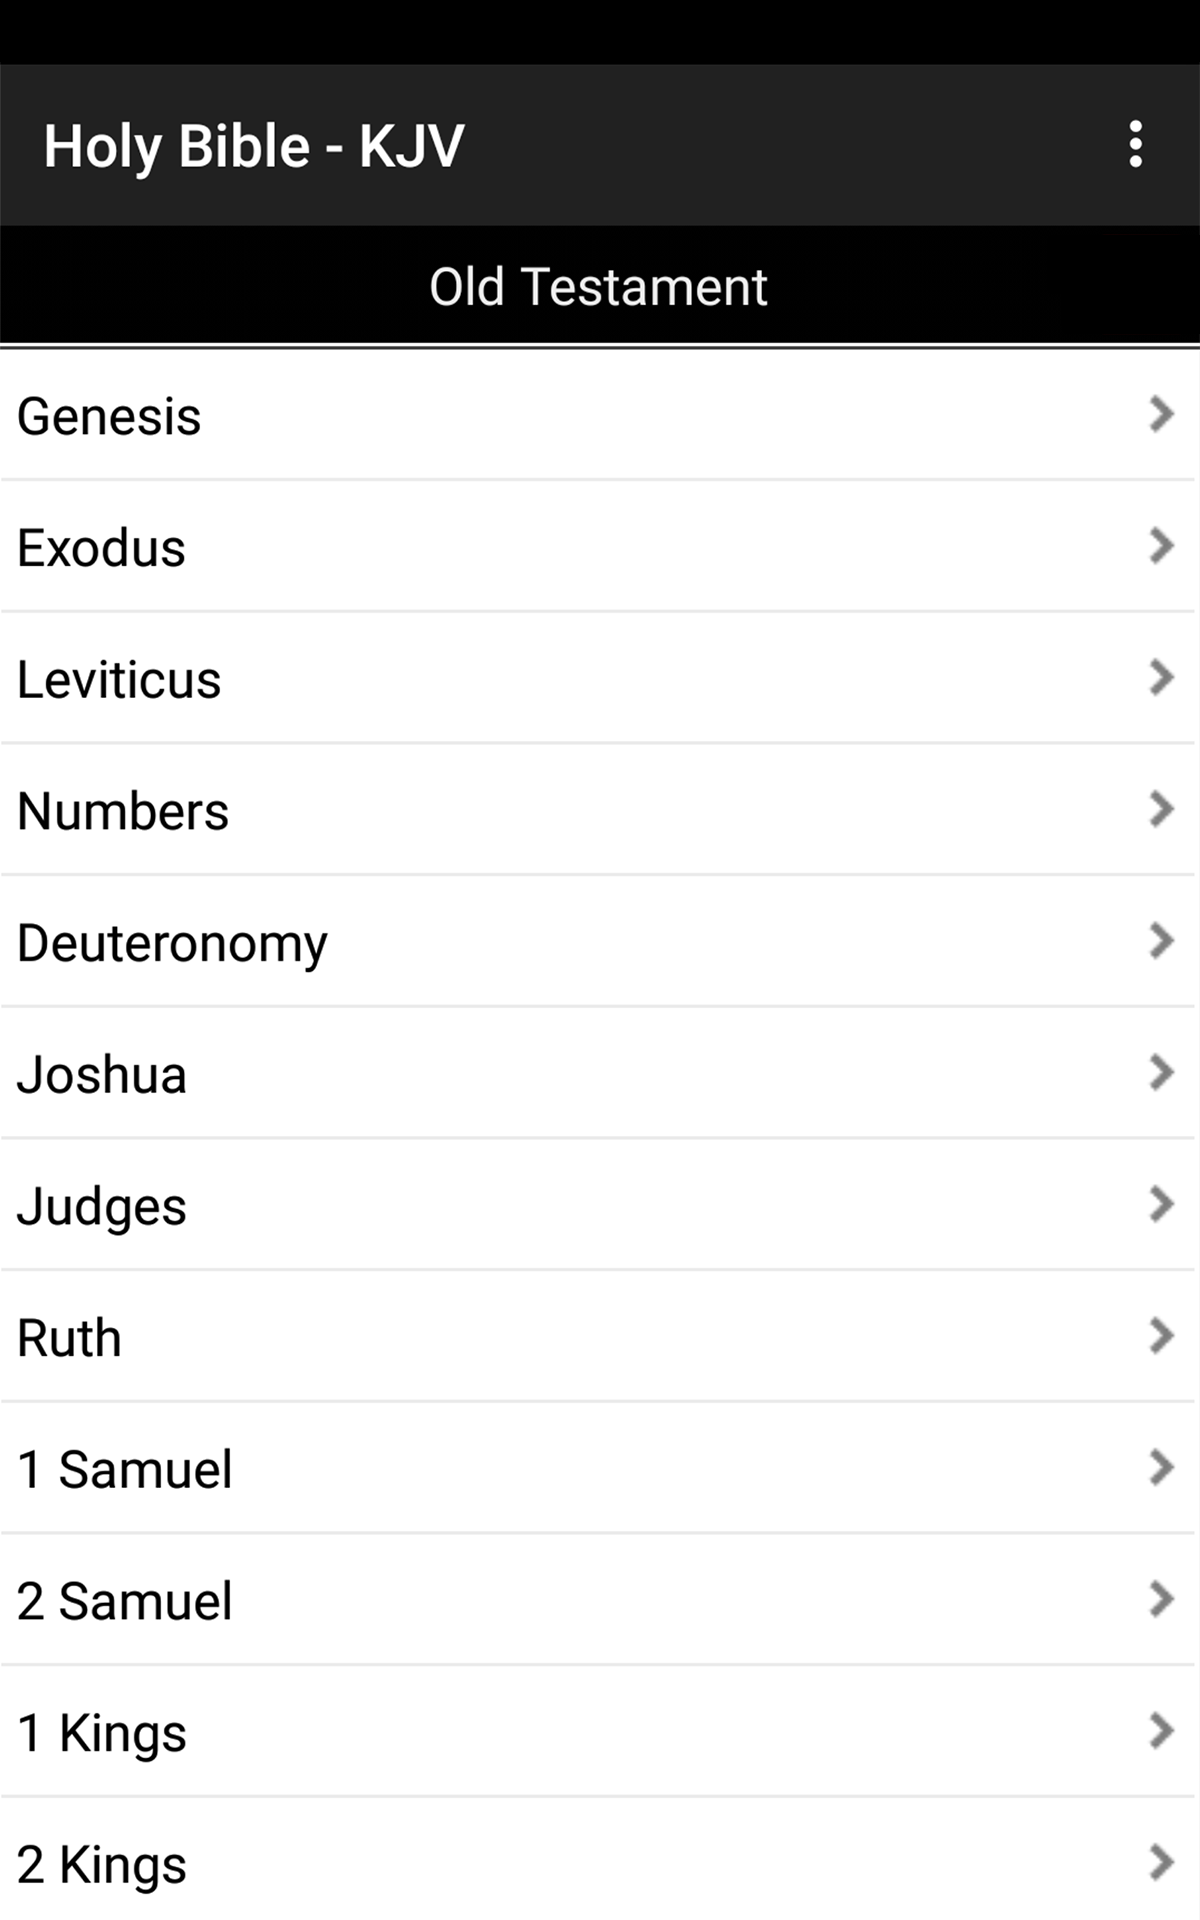Open the 2 Kings book entry
This screenshot has height=1920, width=1200.
[x=102, y=1865]
